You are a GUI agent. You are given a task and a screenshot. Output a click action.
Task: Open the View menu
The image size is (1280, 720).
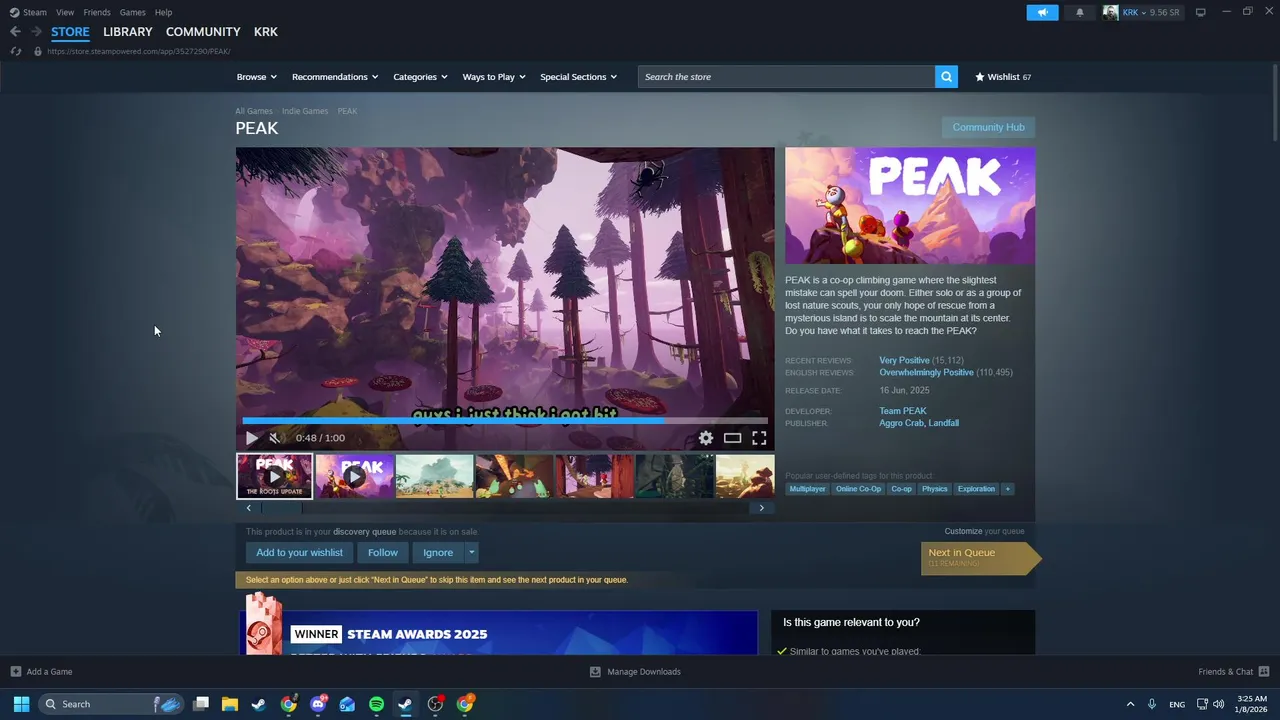point(65,12)
